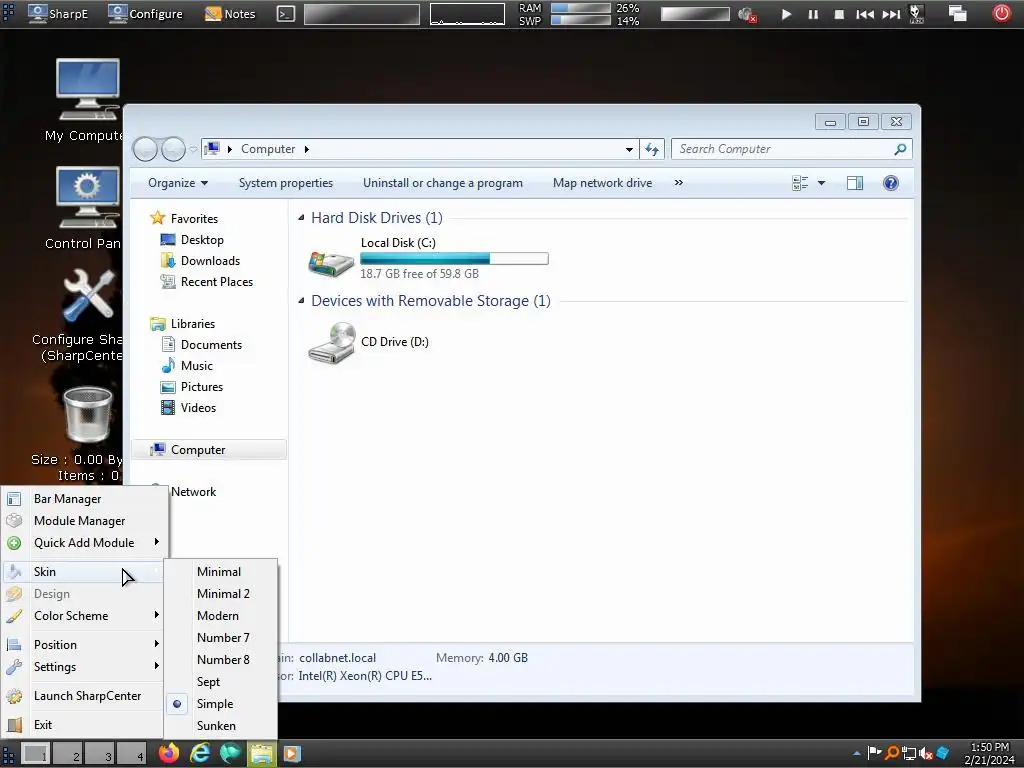Expand Position submenu

coord(83,645)
